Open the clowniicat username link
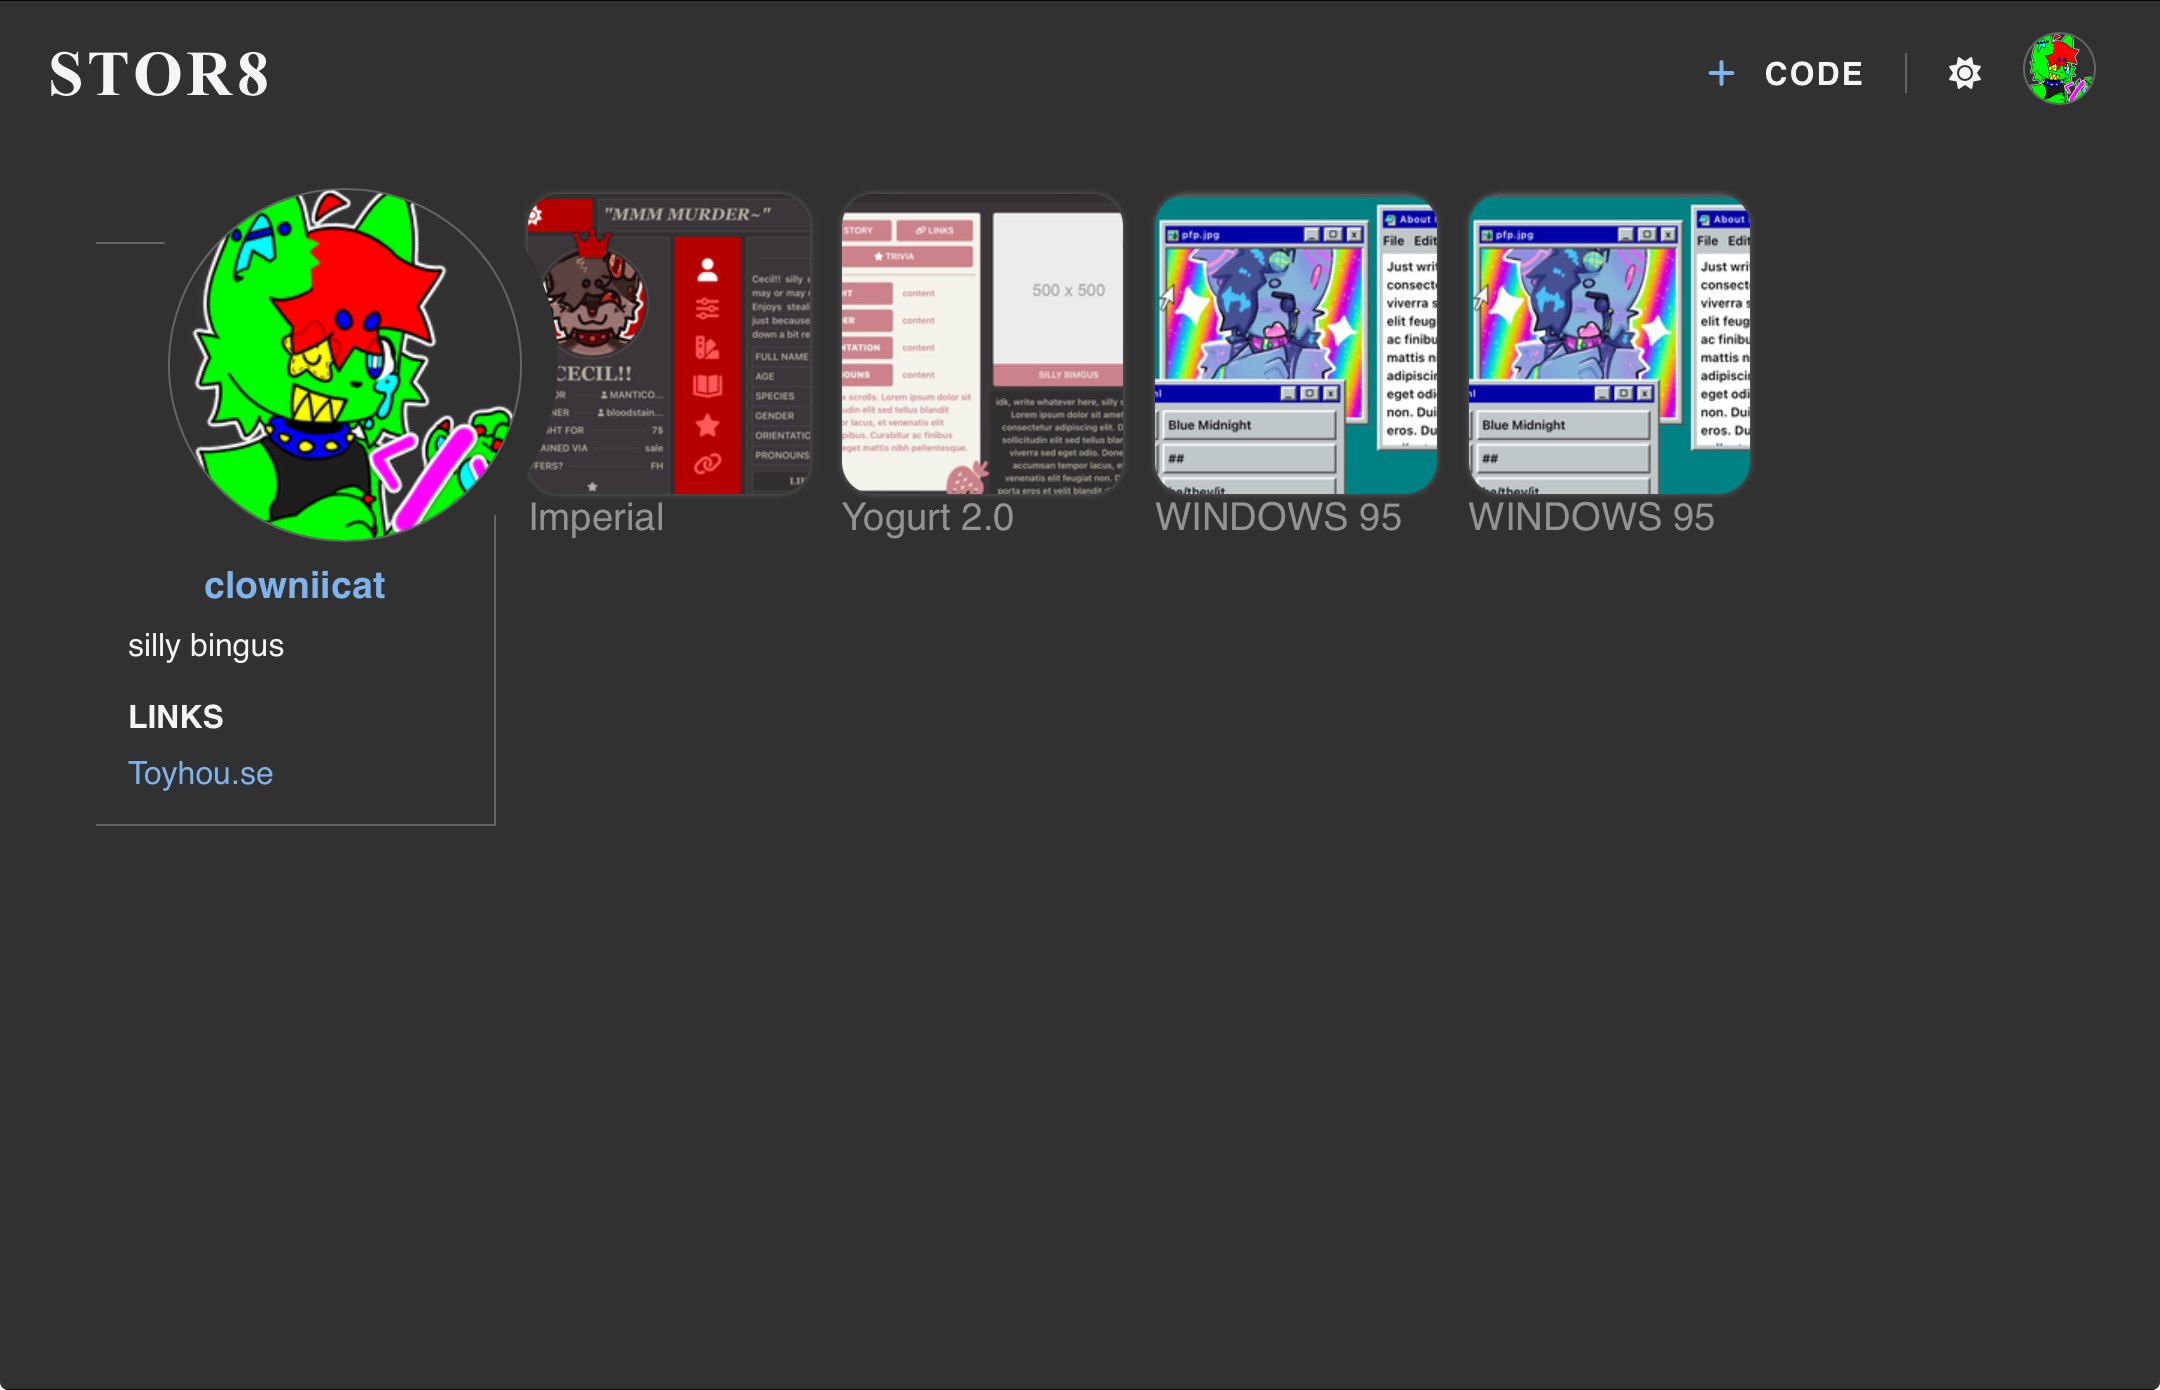 [295, 584]
